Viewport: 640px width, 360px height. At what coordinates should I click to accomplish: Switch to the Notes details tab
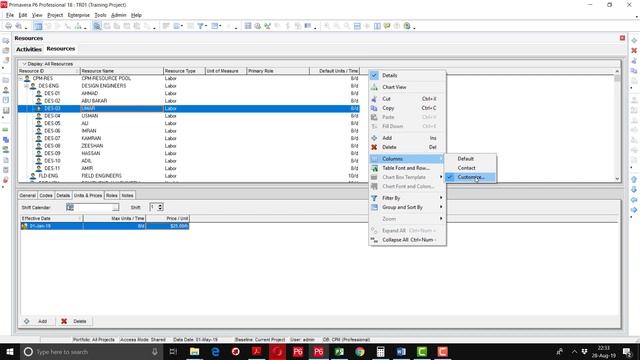coord(127,196)
